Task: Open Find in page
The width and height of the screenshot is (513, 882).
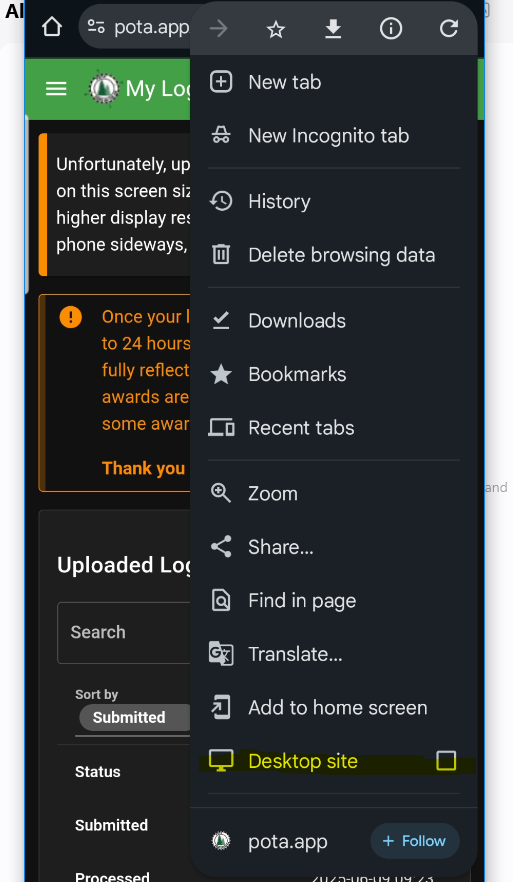Action: tap(334, 600)
